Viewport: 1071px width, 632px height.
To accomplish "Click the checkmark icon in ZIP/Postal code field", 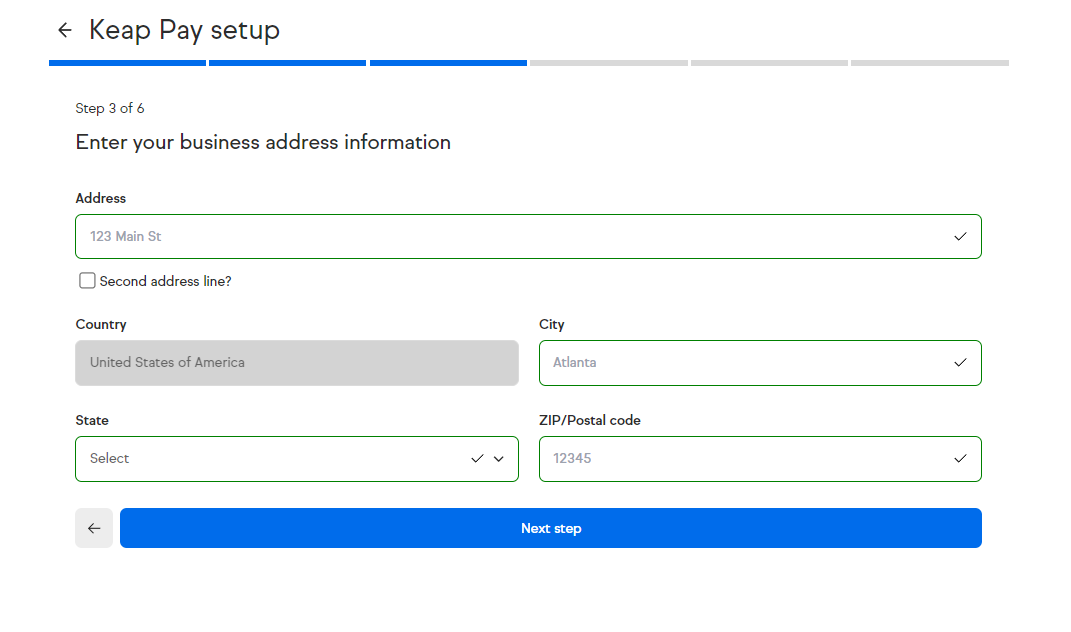I will coord(960,458).
